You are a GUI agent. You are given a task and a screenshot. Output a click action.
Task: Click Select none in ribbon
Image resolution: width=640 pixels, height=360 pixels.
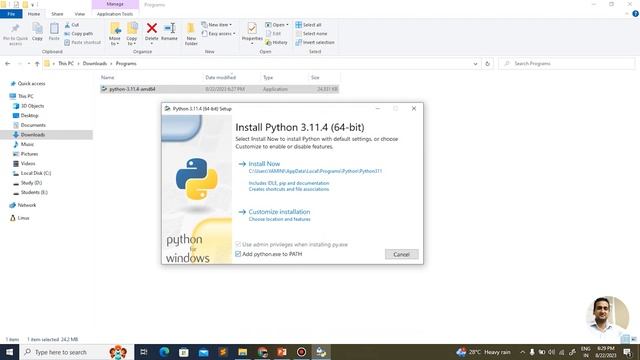[311, 33]
